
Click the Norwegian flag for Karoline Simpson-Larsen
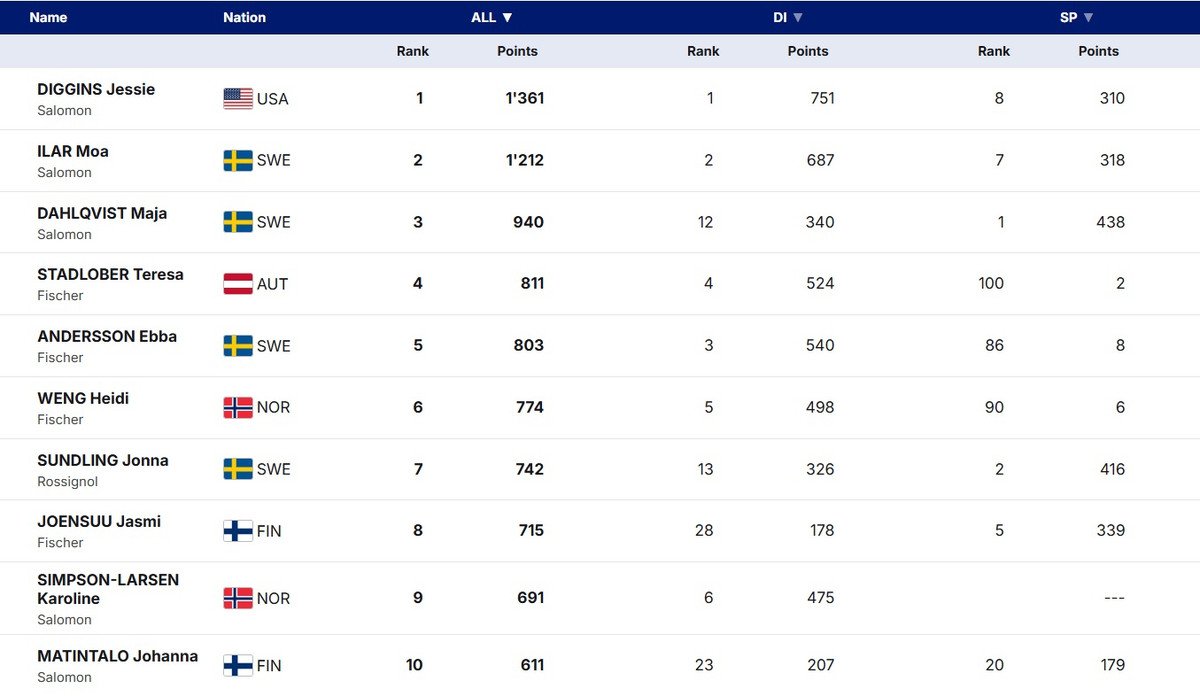(x=238, y=598)
